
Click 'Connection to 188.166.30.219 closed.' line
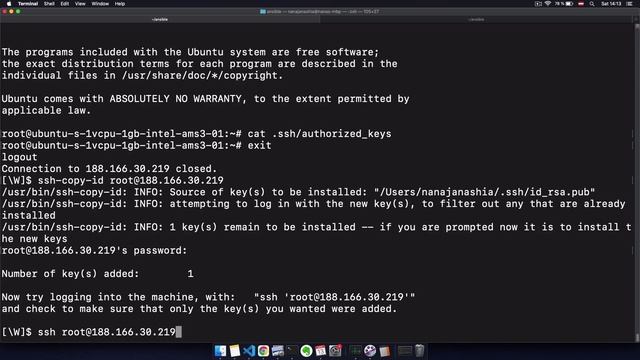click(x=109, y=169)
